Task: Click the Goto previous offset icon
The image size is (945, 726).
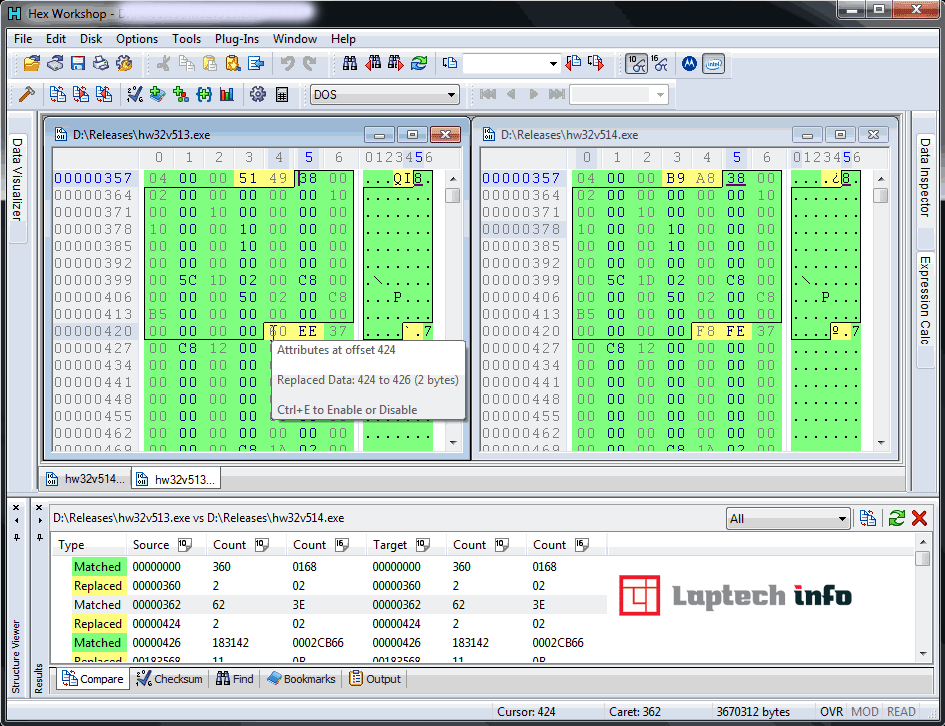Action: (573, 63)
